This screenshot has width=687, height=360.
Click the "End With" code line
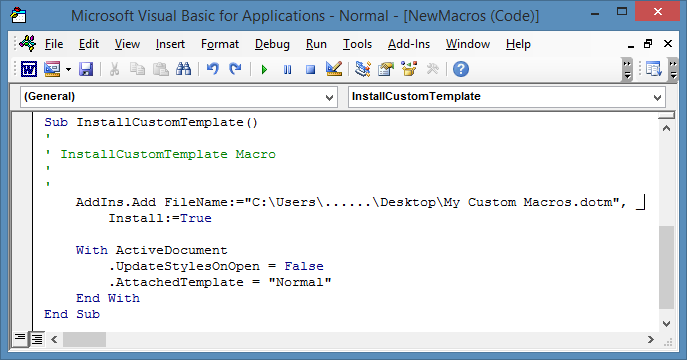(x=108, y=298)
